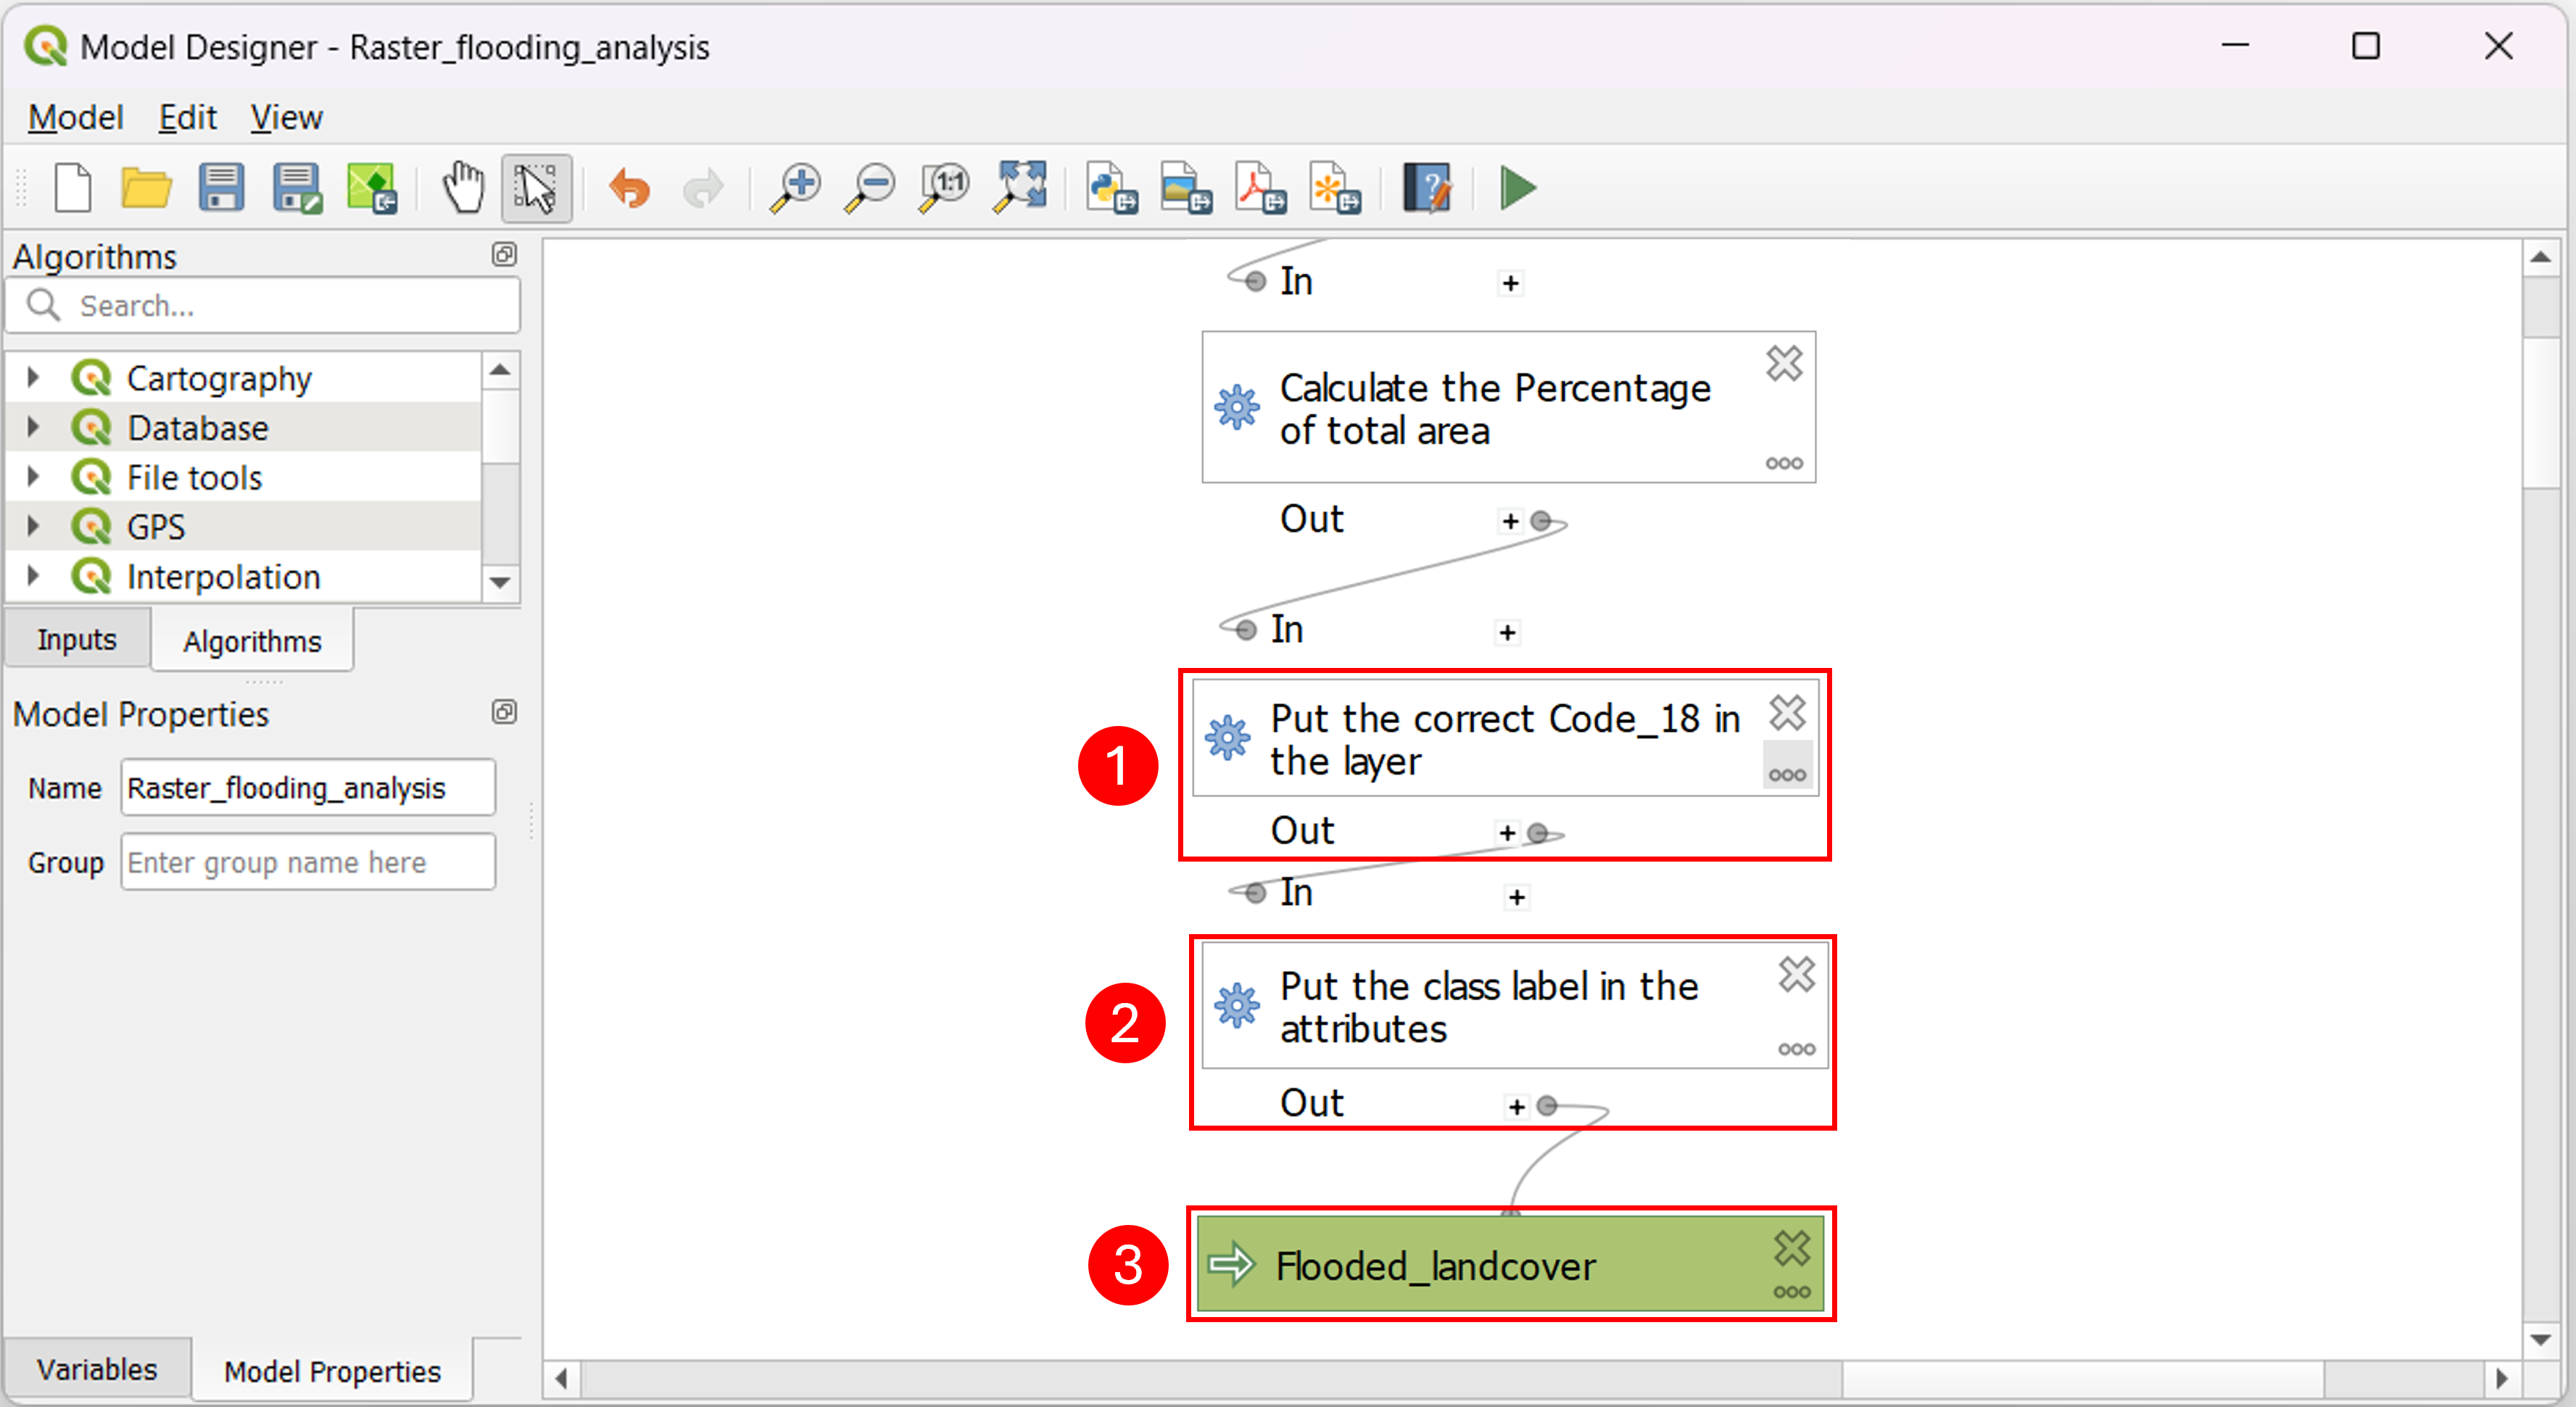Export model as image
2576x1407 pixels.
click(1186, 187)
